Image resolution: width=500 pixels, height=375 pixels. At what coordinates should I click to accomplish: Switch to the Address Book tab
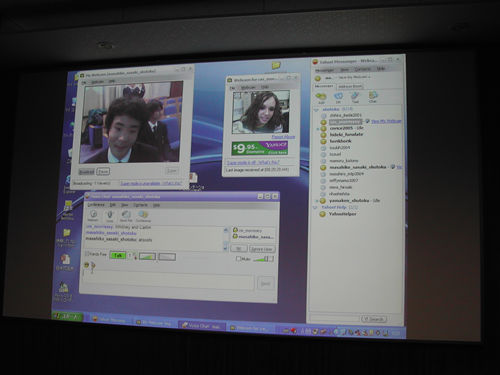click(x=350, y=86)
